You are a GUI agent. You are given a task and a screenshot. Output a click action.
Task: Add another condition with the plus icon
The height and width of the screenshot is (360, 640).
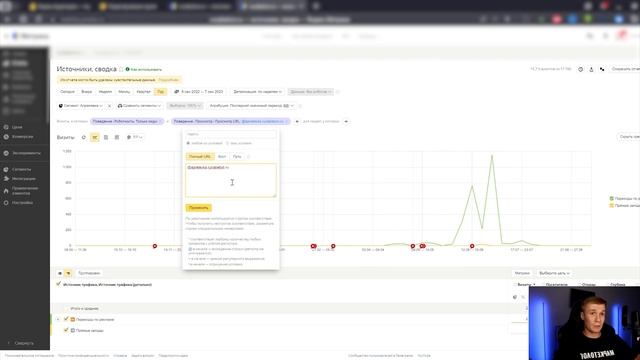297,122
